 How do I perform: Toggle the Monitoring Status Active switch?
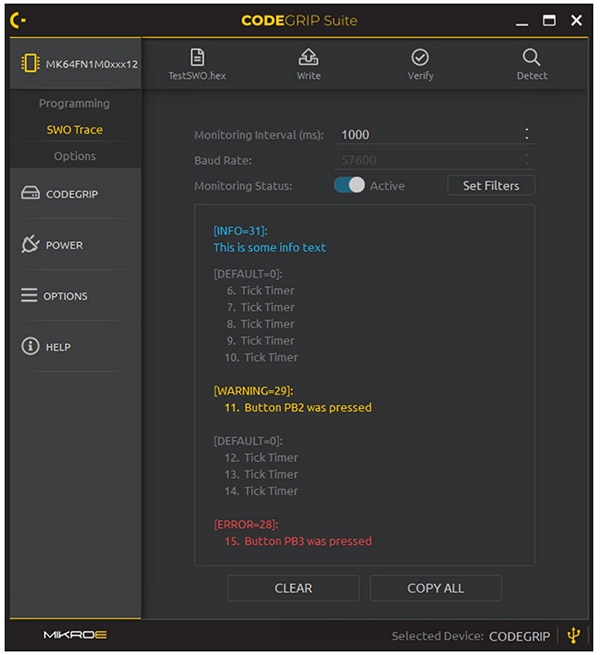coord(349,185)
